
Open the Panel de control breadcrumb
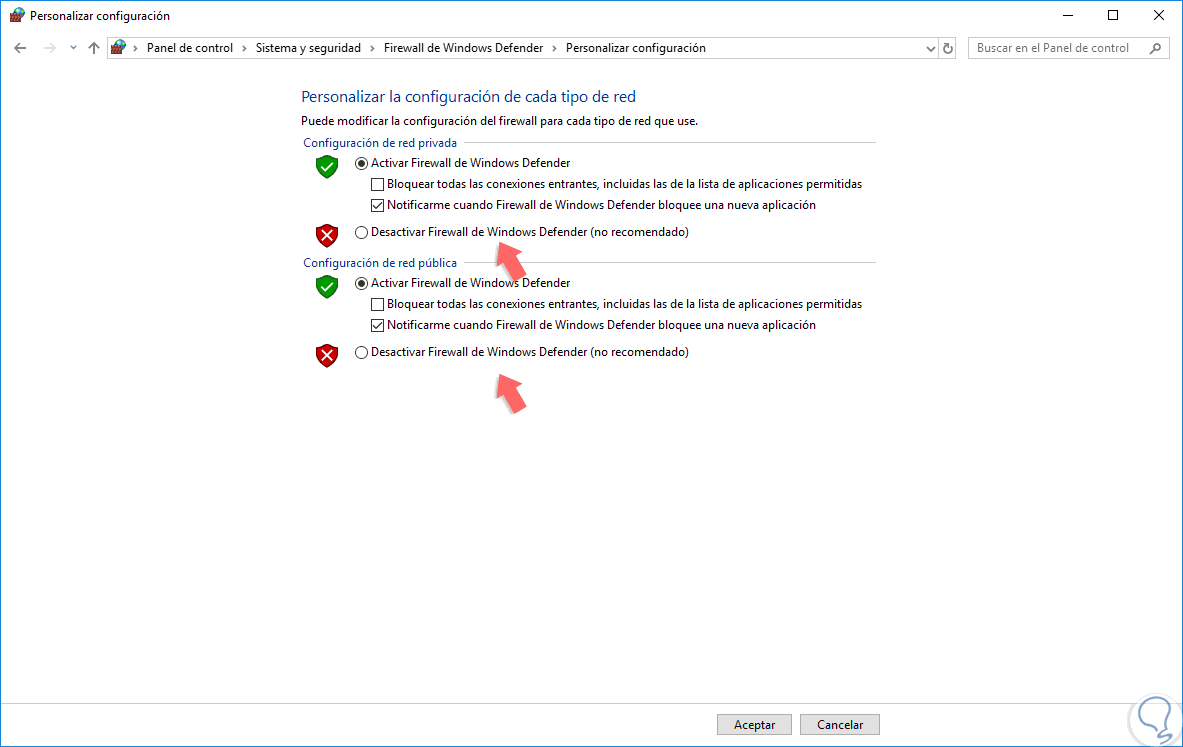pyautogui.click(x=189, y=48)
